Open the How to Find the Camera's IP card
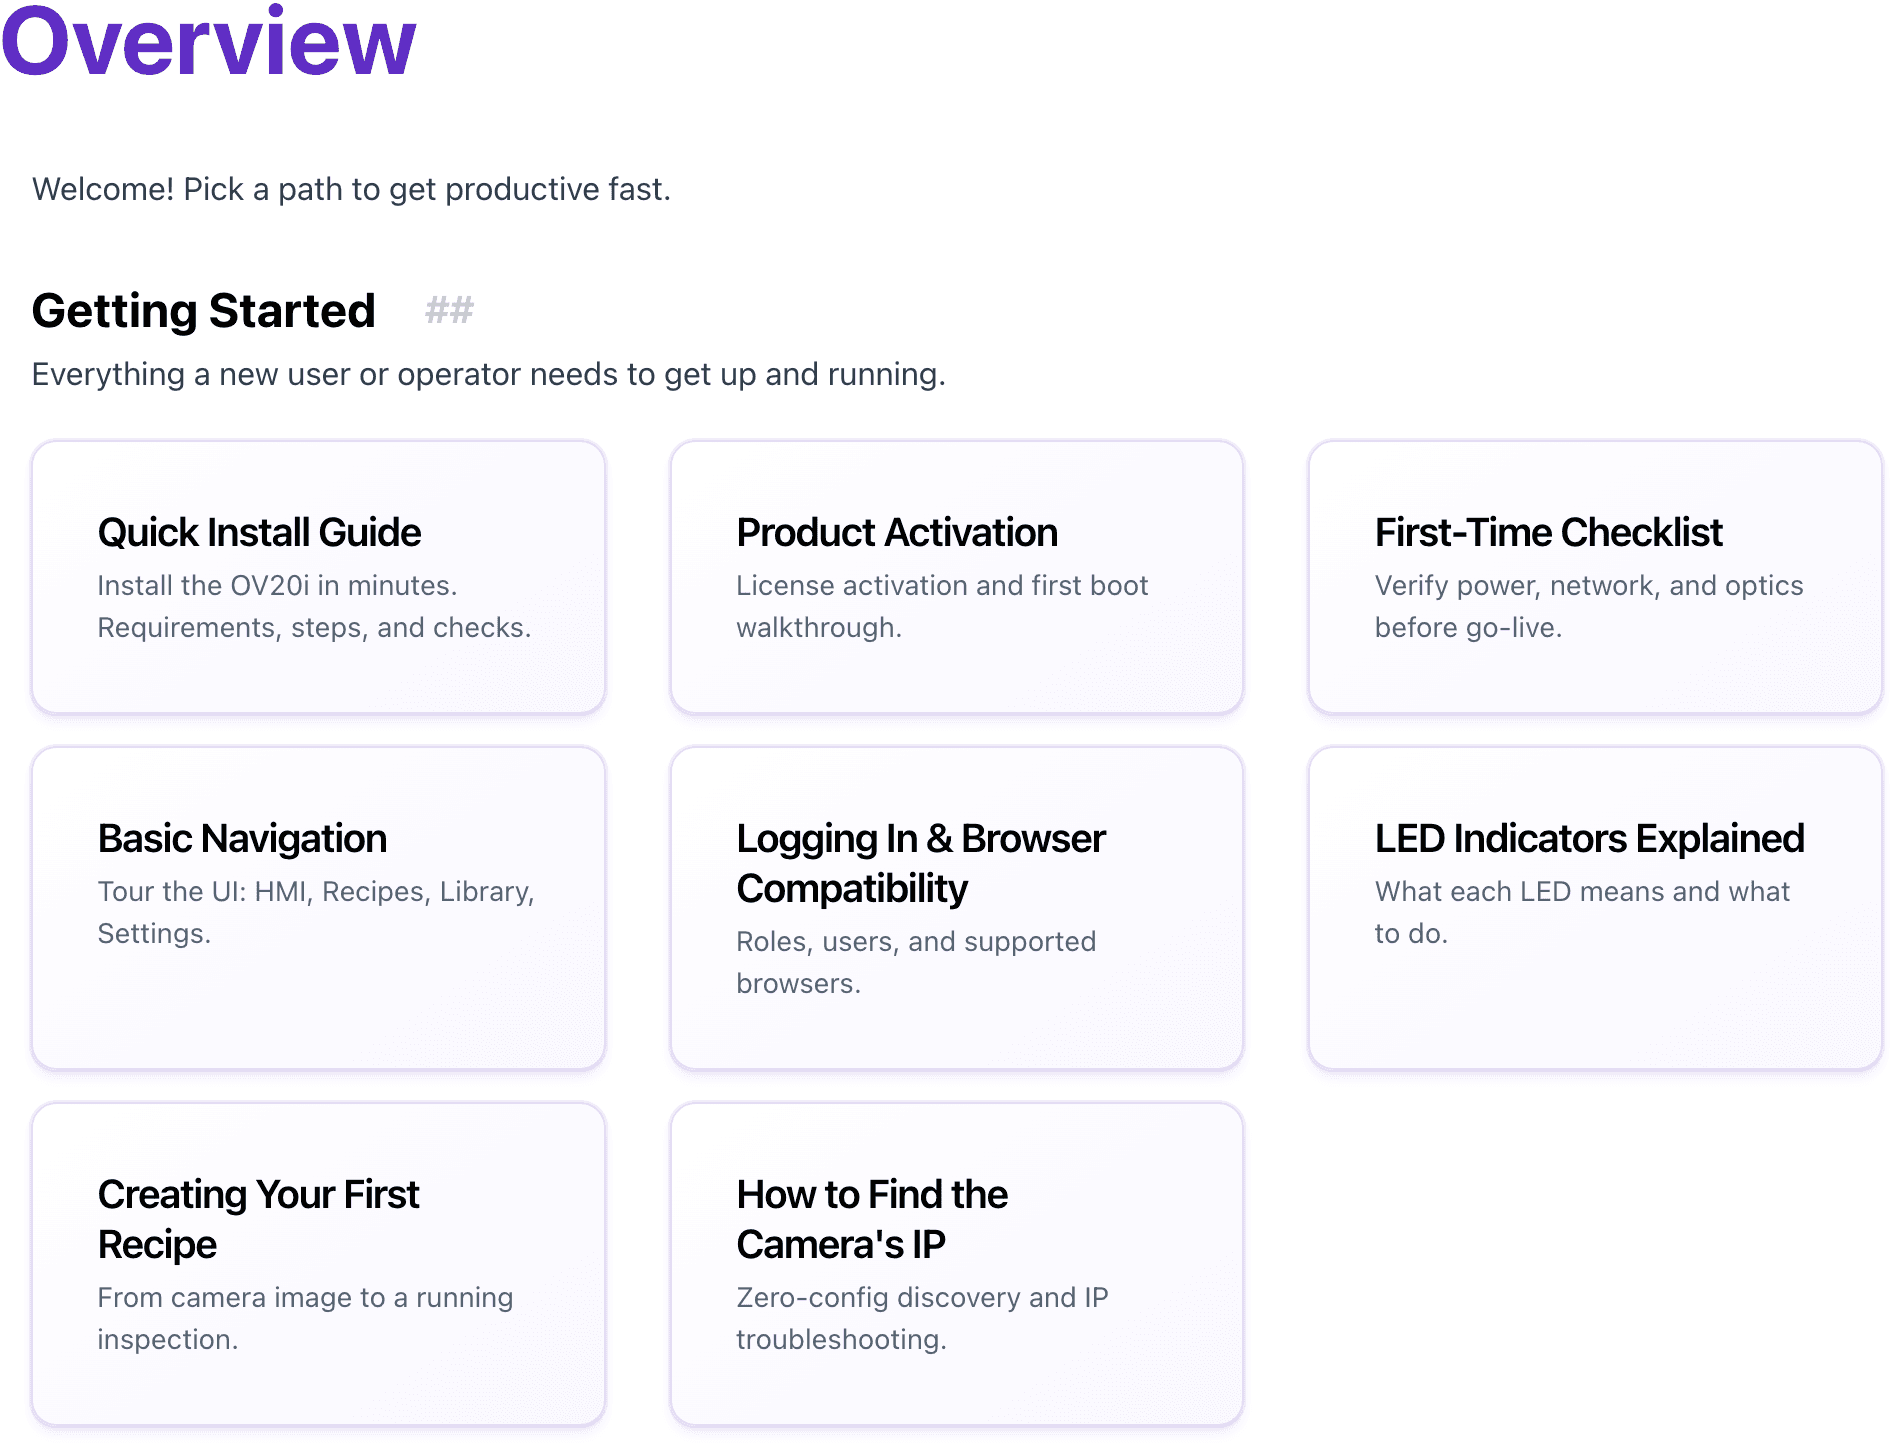The height and width of the screenshot is (1446, 1890). [956, 1262]
